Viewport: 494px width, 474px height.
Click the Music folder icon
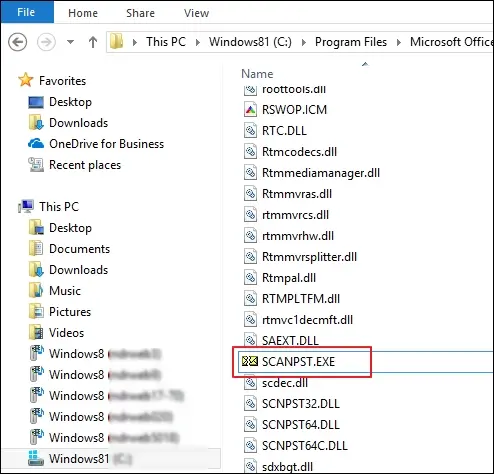[36, 290]
